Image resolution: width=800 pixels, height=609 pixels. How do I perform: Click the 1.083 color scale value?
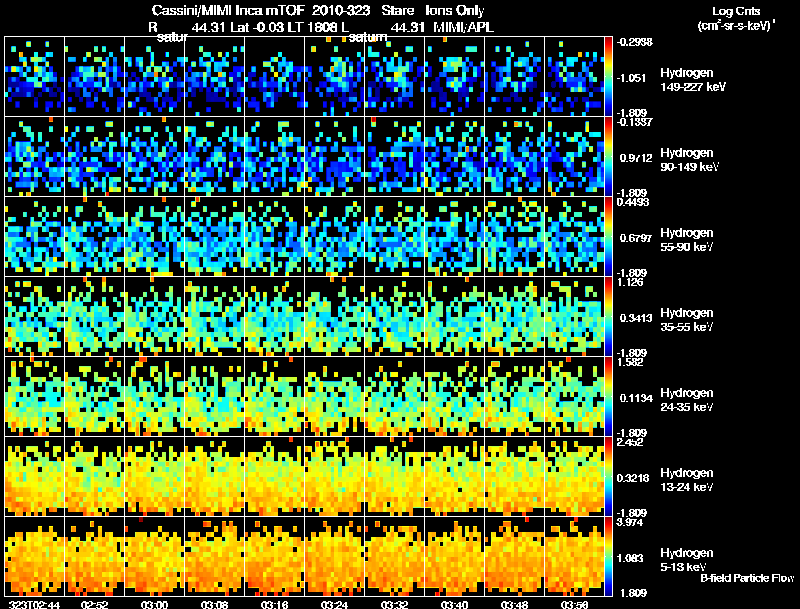pyautogui.click(x=630, y=558)
